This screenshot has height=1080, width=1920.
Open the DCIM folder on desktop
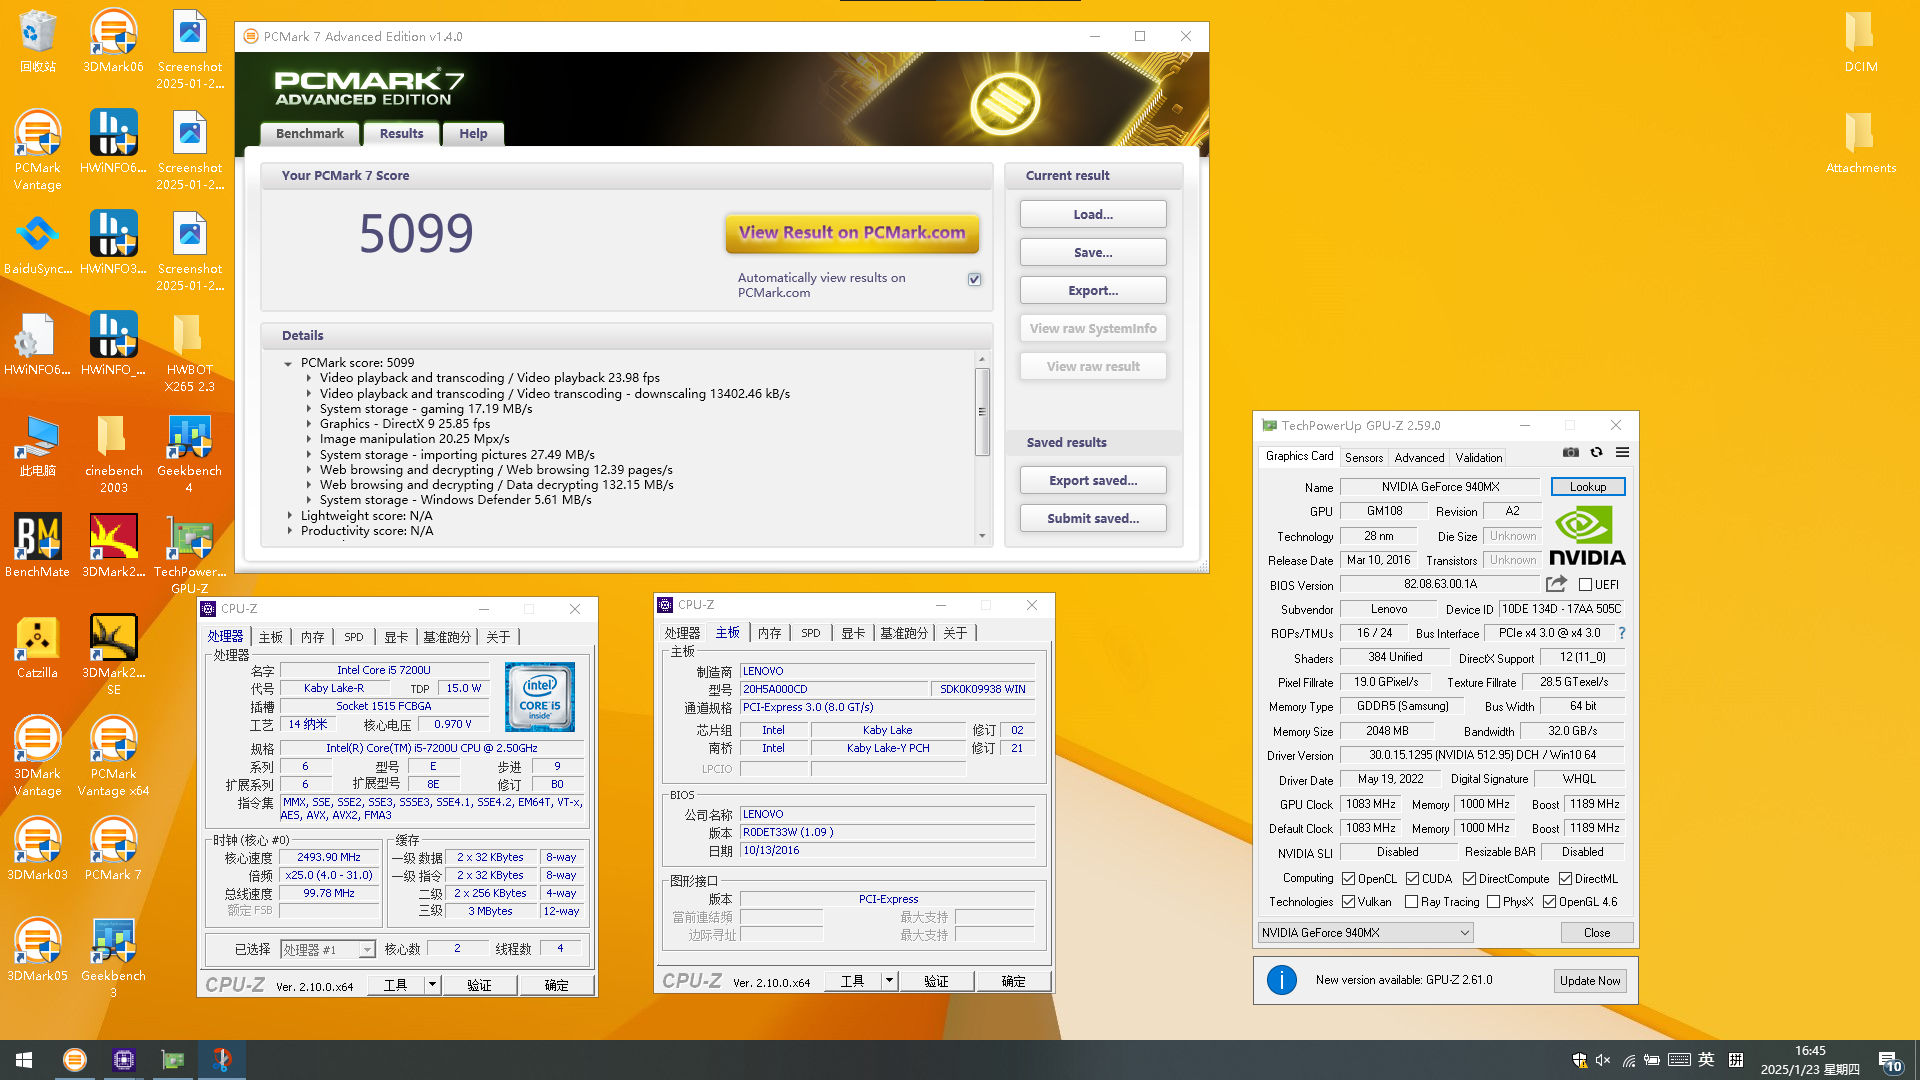point(1860,42)
